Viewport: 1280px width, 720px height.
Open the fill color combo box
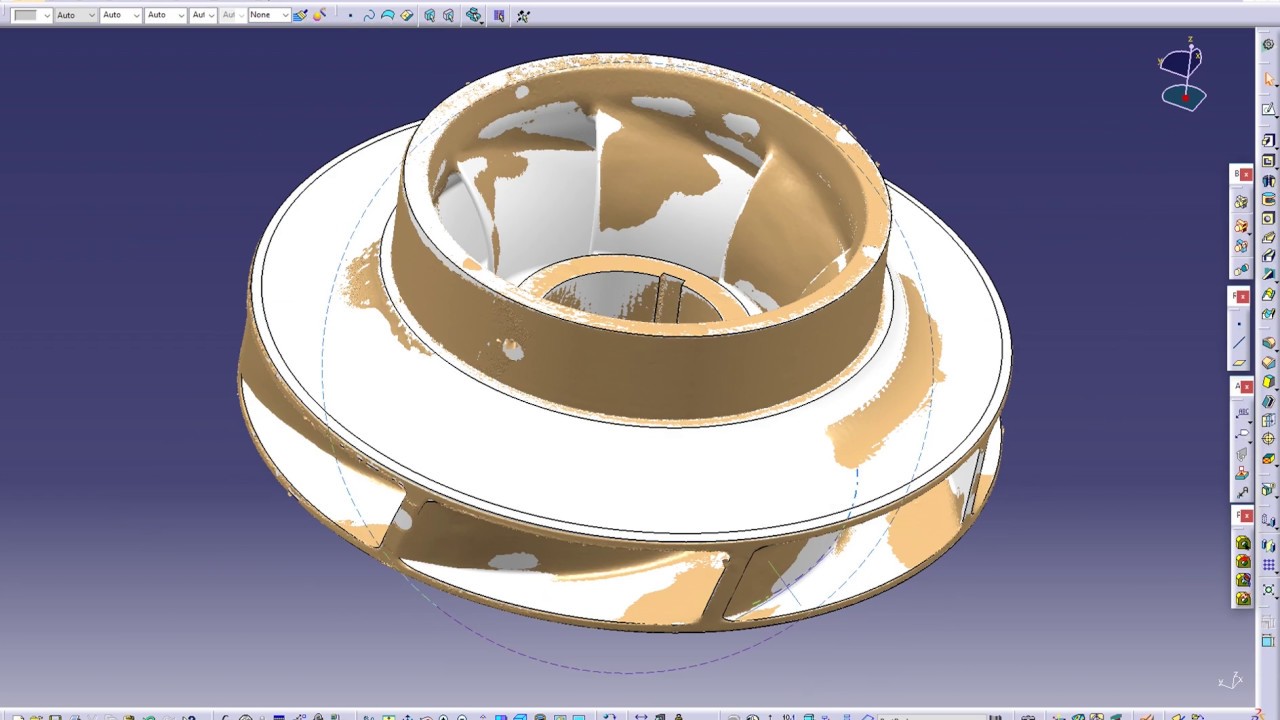coord(32,15)
